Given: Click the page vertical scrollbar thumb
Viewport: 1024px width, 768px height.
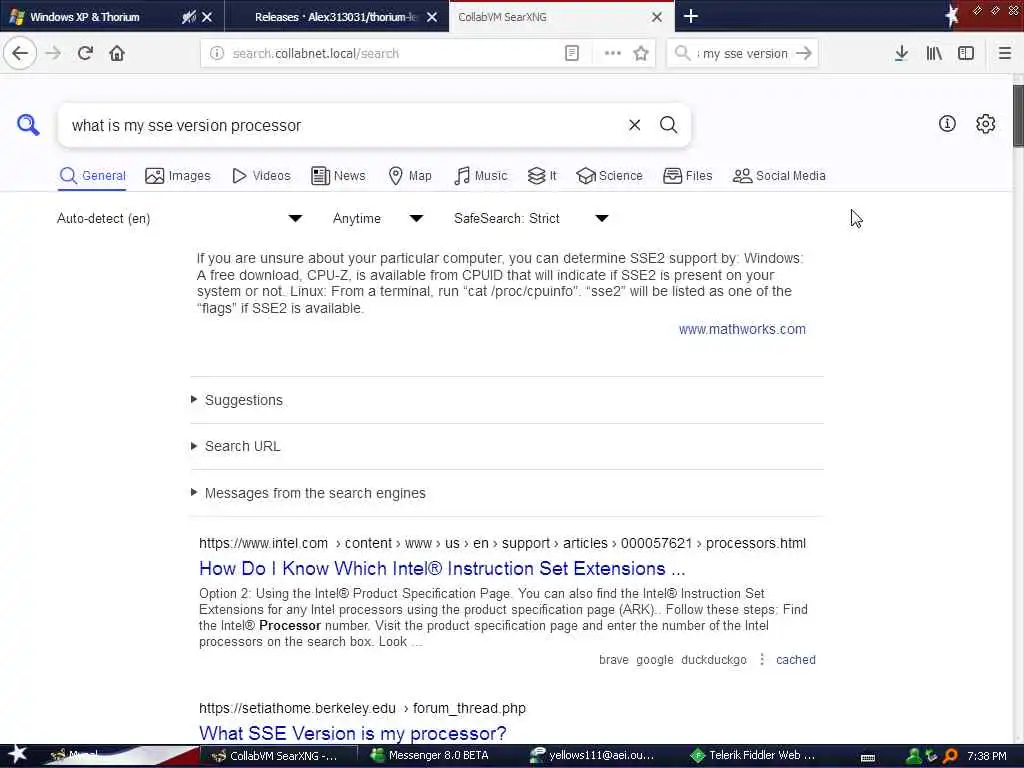Looking at the screenshot, I should (1018, 116).
